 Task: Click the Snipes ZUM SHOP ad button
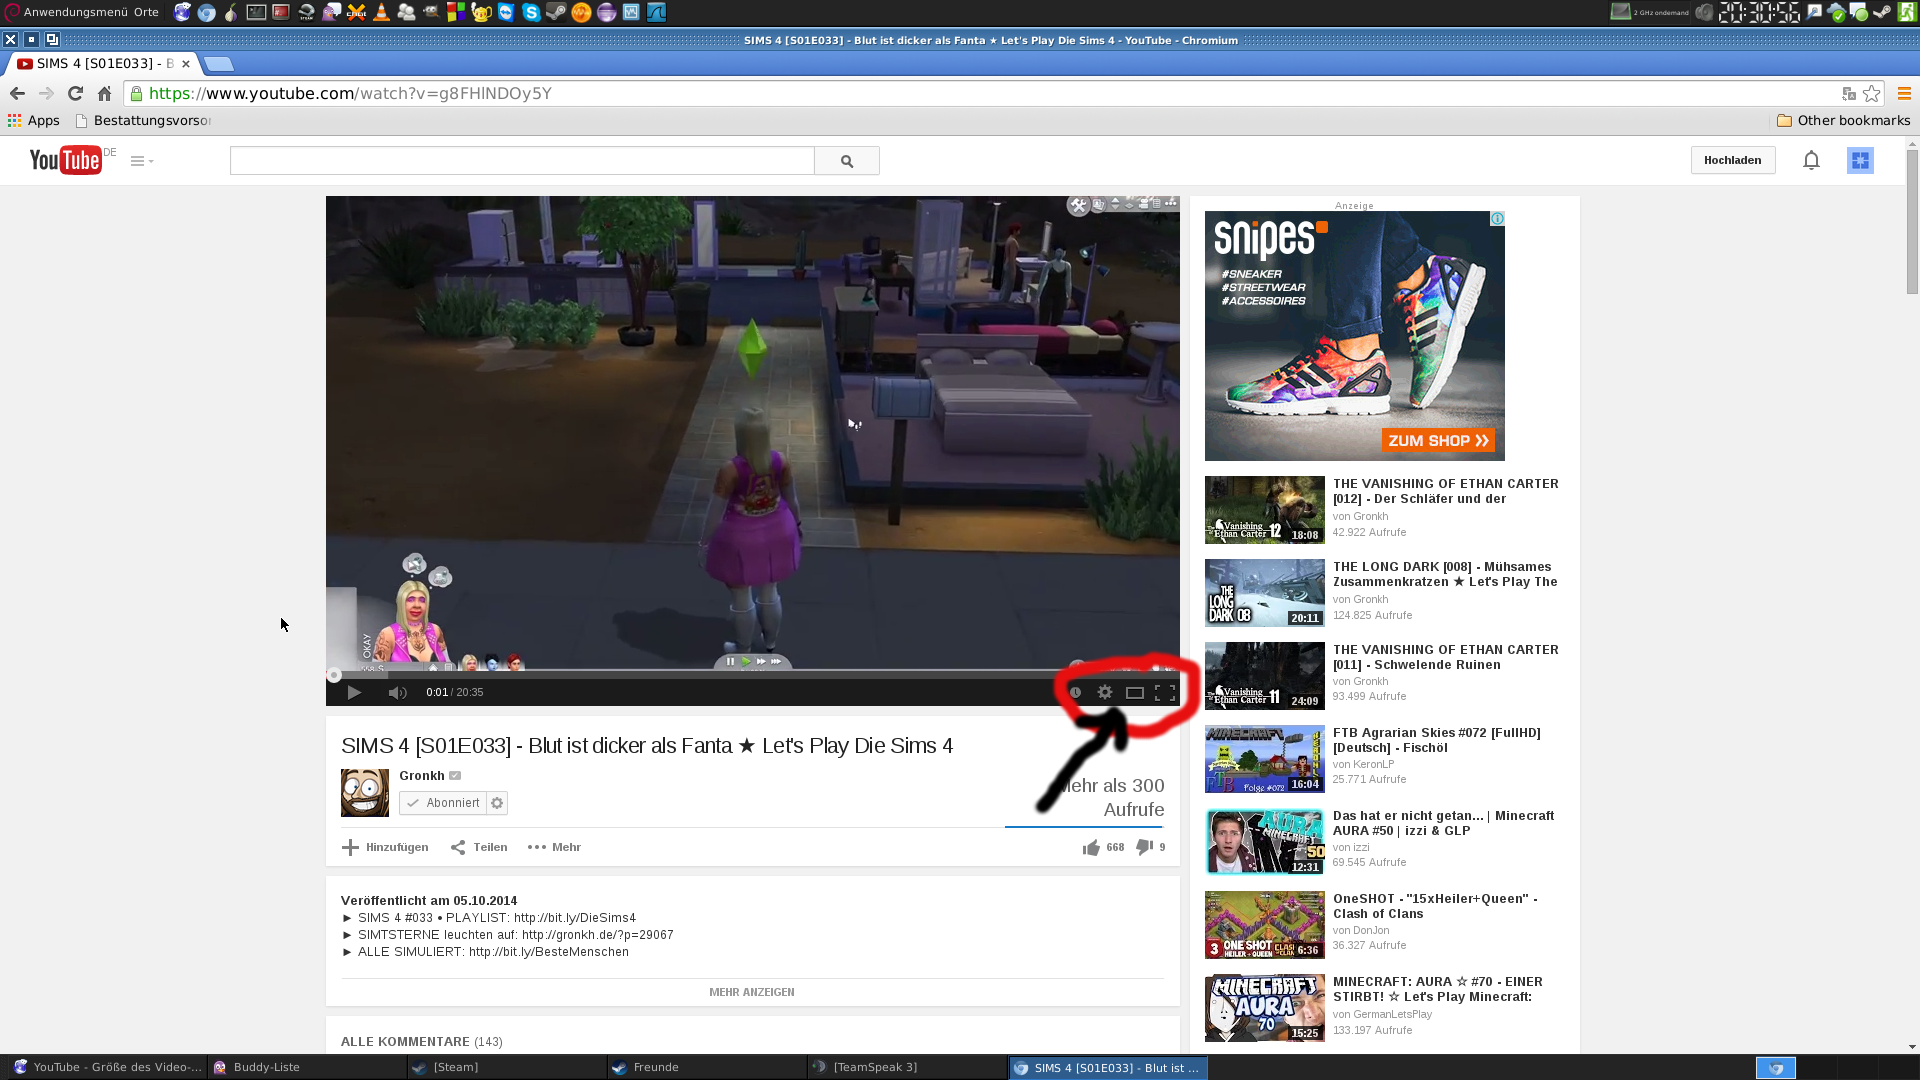1438,440
